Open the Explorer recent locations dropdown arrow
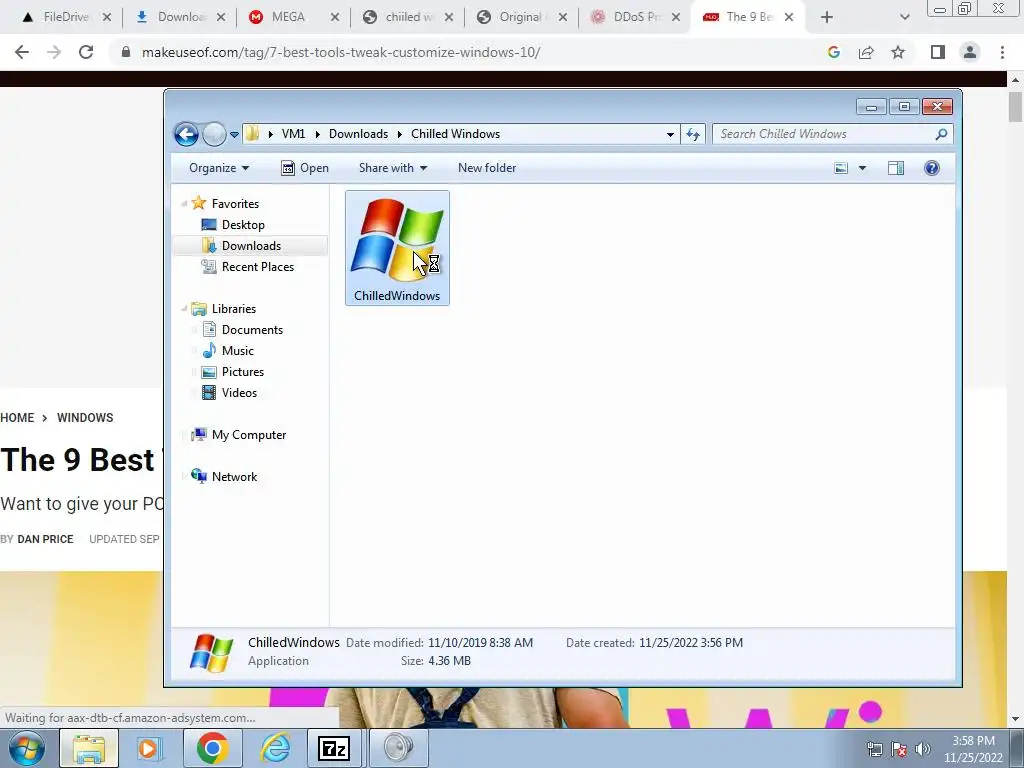The height and width of the screenshot is (768, 1024). [234, 135]
